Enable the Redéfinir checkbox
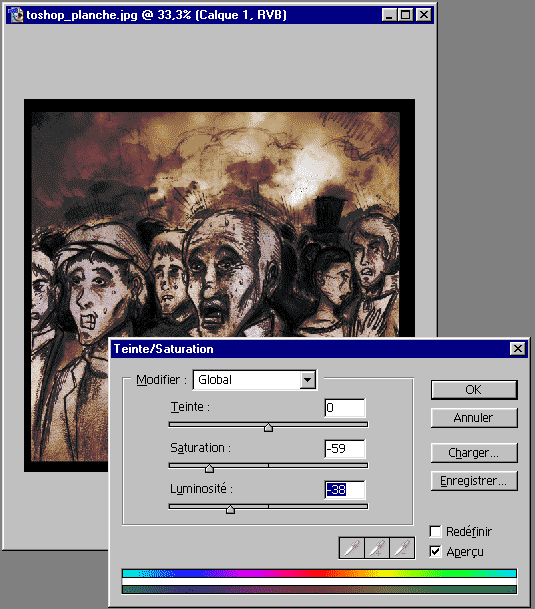Viewport: 535px width, 609px height. [x=435, y=531]
